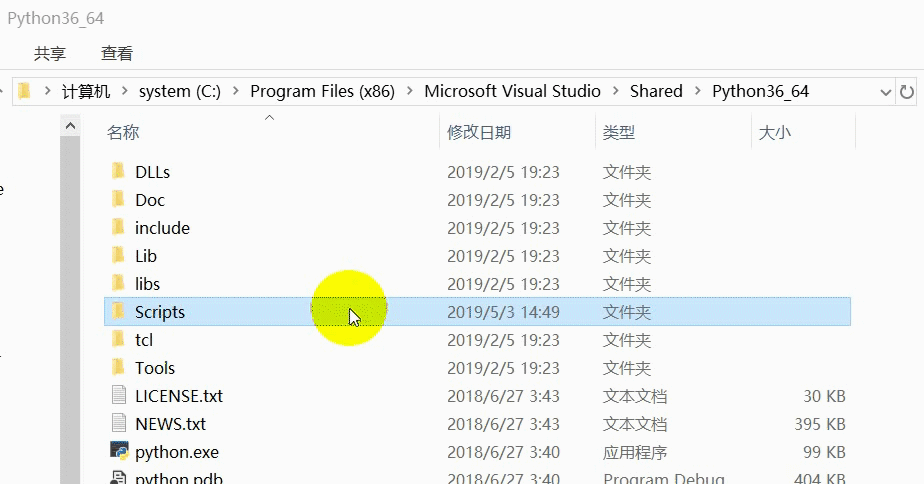
Task: Select the Tools folder name
Action: click(155, 368)
